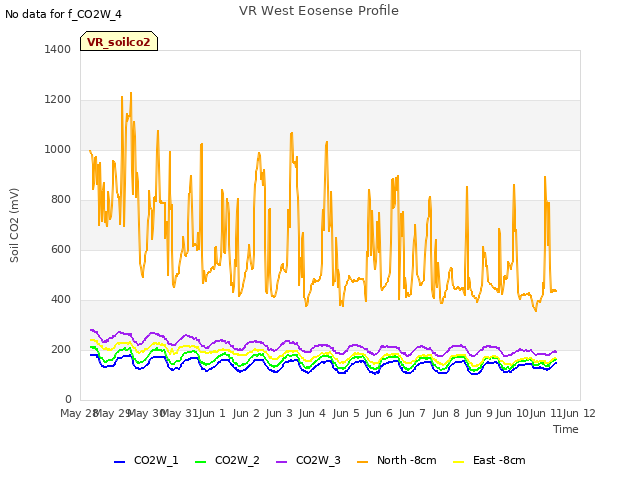Click the yellow East -8cm legend swatch
The height and width of the screenshot is (480, 640).
[459, 462]
